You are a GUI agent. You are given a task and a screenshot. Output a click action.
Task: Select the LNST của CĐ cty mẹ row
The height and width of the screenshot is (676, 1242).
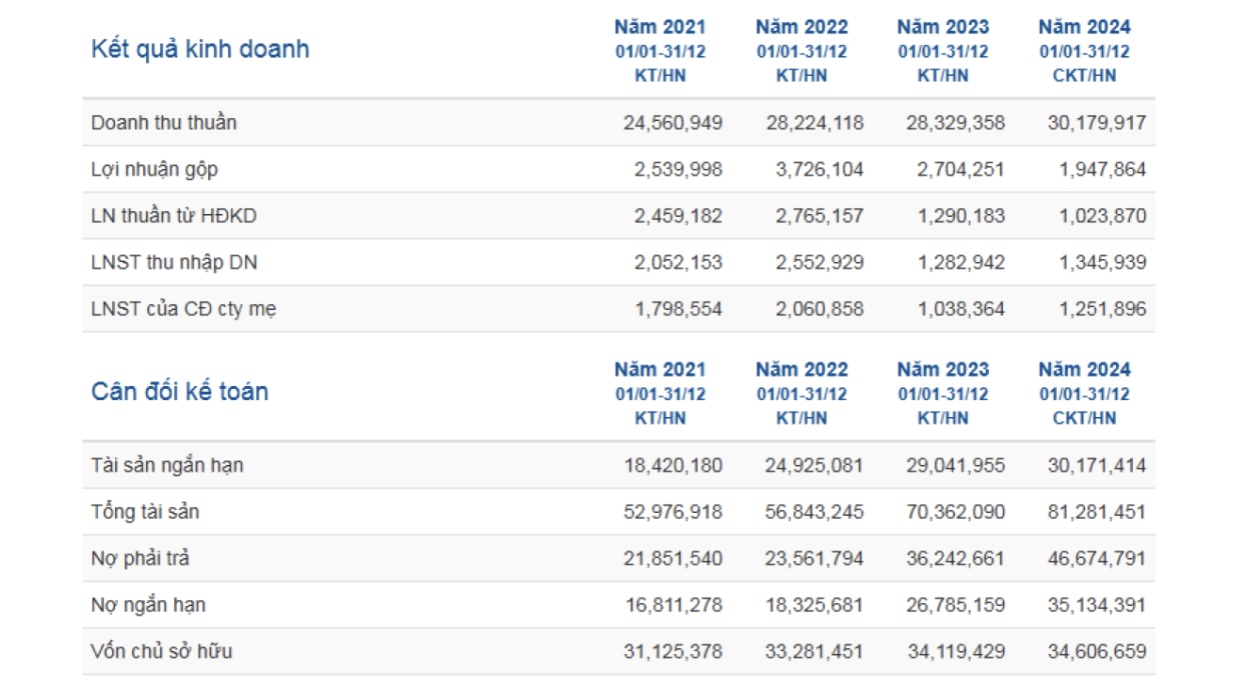point(183,309)
